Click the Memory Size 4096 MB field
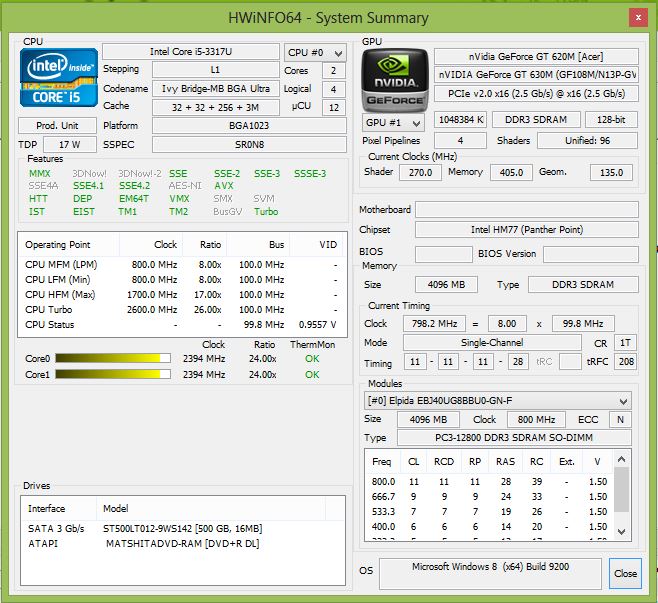This screenshot has height=603, width=658. tap(446, 285)
